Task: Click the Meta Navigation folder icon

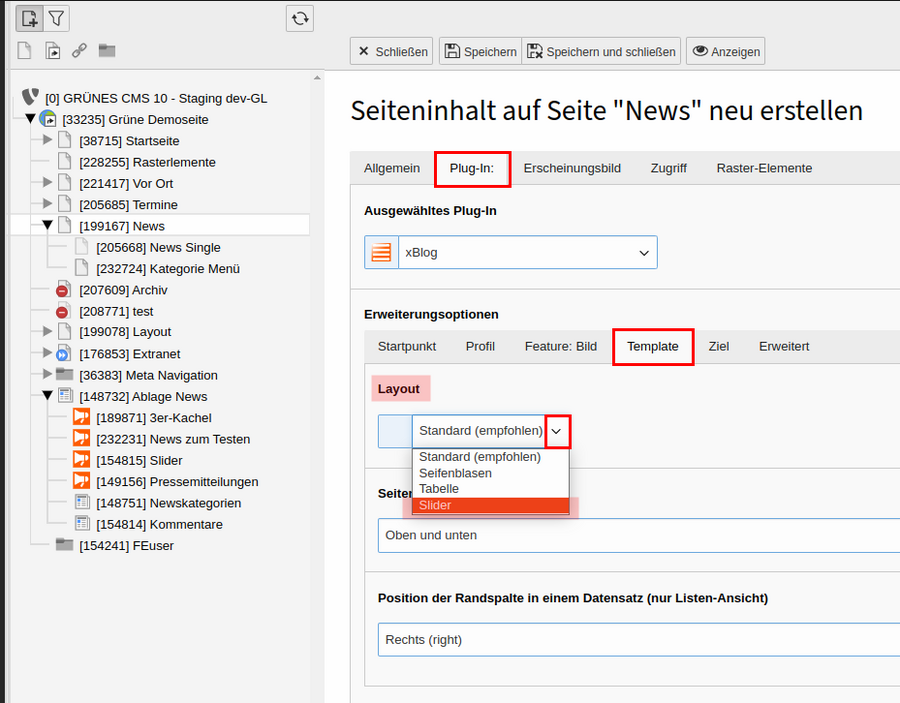Action: point(64,375)
